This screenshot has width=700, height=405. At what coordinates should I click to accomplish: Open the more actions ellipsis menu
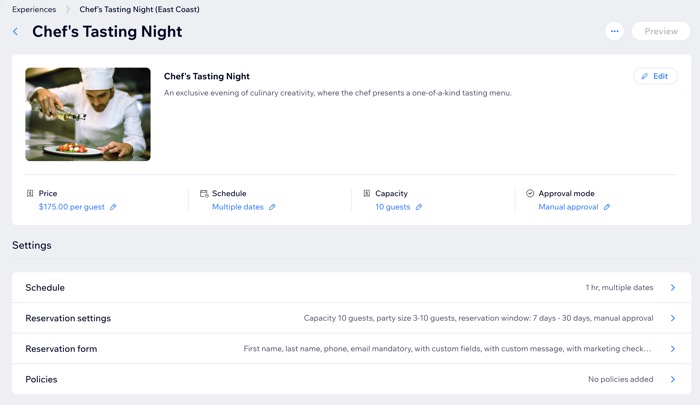click(614, 31)
